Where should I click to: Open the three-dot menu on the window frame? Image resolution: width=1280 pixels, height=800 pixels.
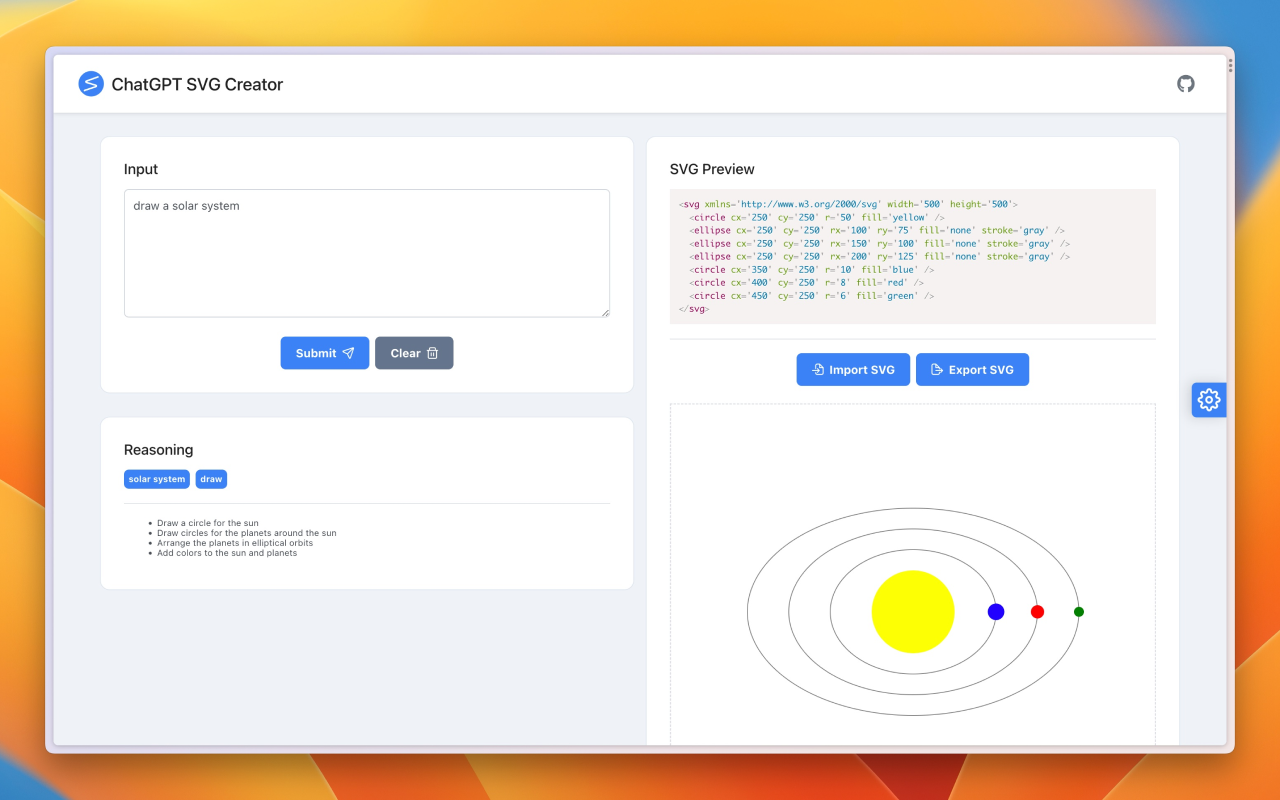click(x=1229, y=64)
